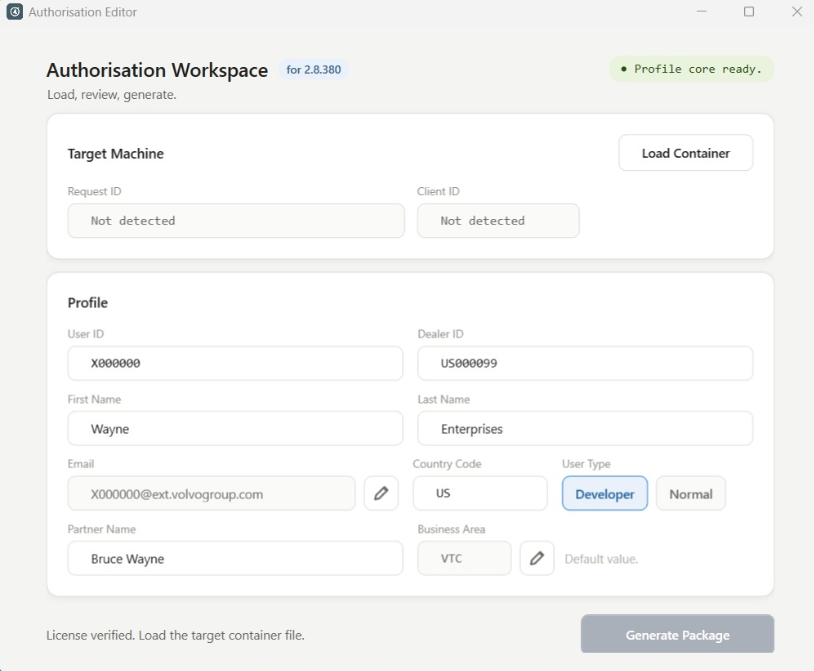Click the User Type label

pyautogui.click(x=586, y=463)
